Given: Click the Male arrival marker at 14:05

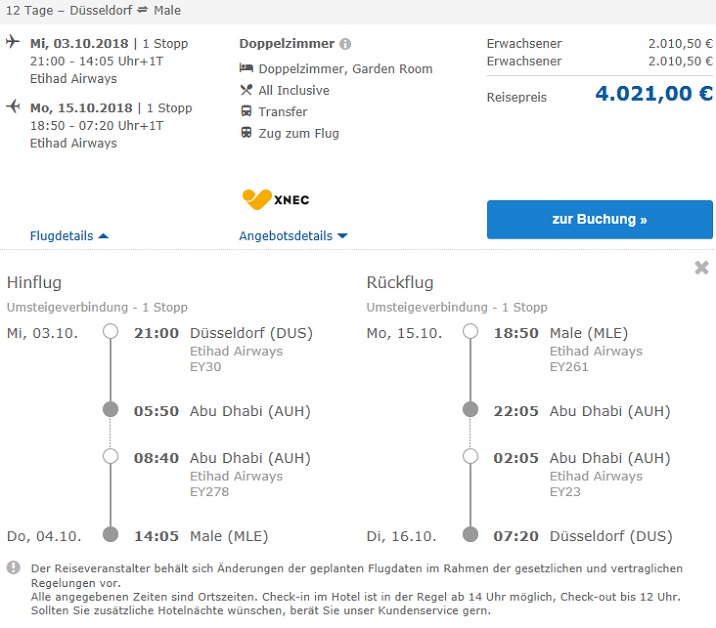Looking at the screenshot, I should 111,535.
